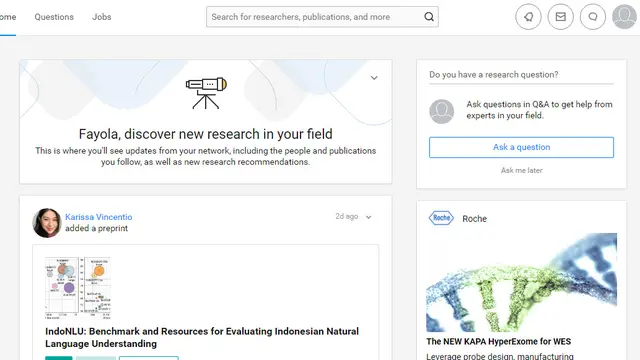Open the DNA helix ad image
The image size is (640, 360).
point(521,282)
